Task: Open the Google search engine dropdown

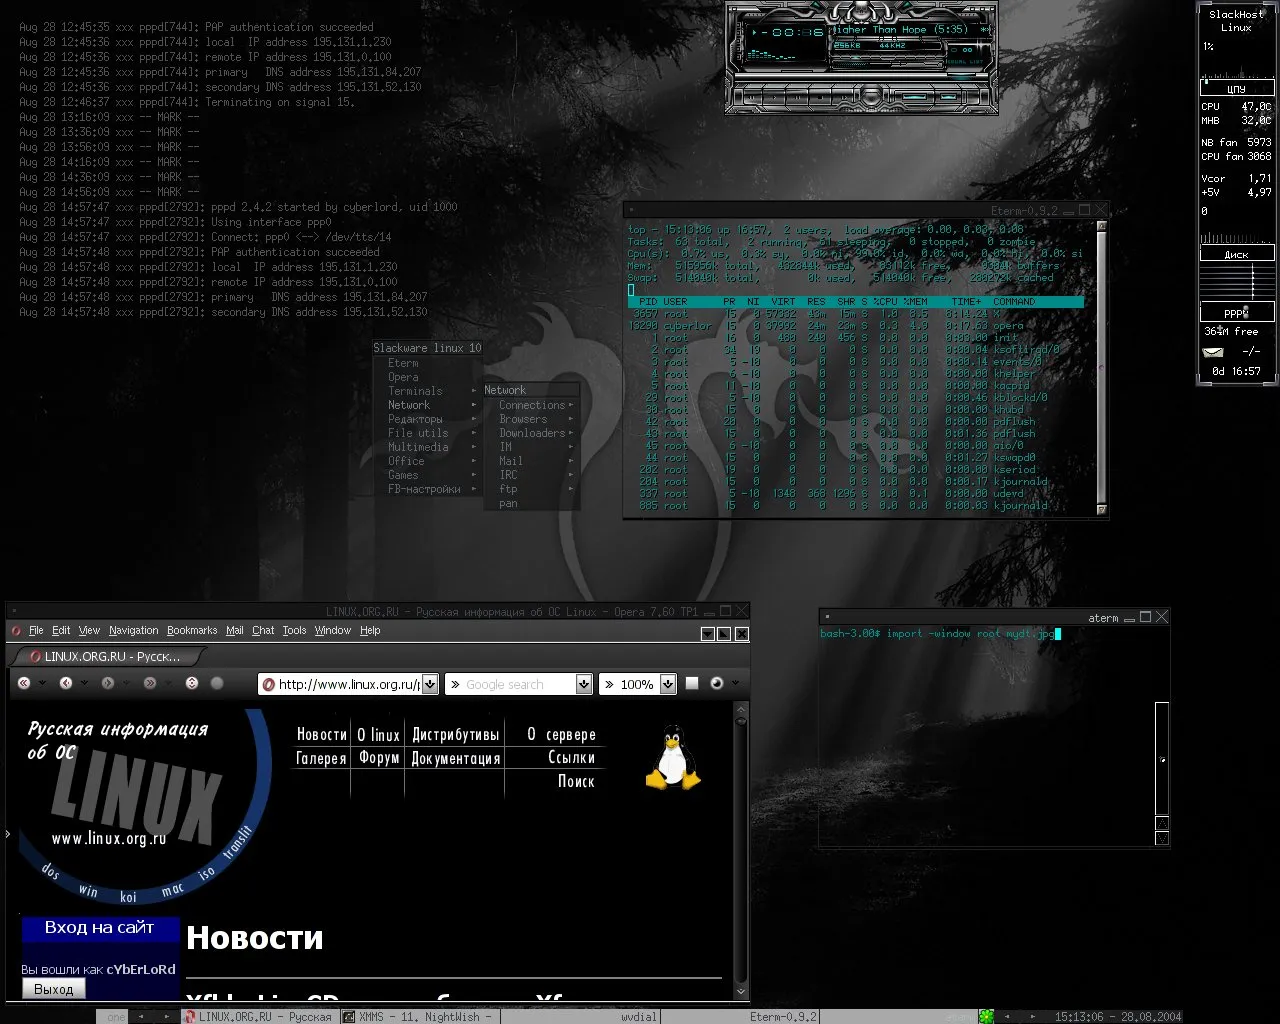Action: click(x=584, y=684)
